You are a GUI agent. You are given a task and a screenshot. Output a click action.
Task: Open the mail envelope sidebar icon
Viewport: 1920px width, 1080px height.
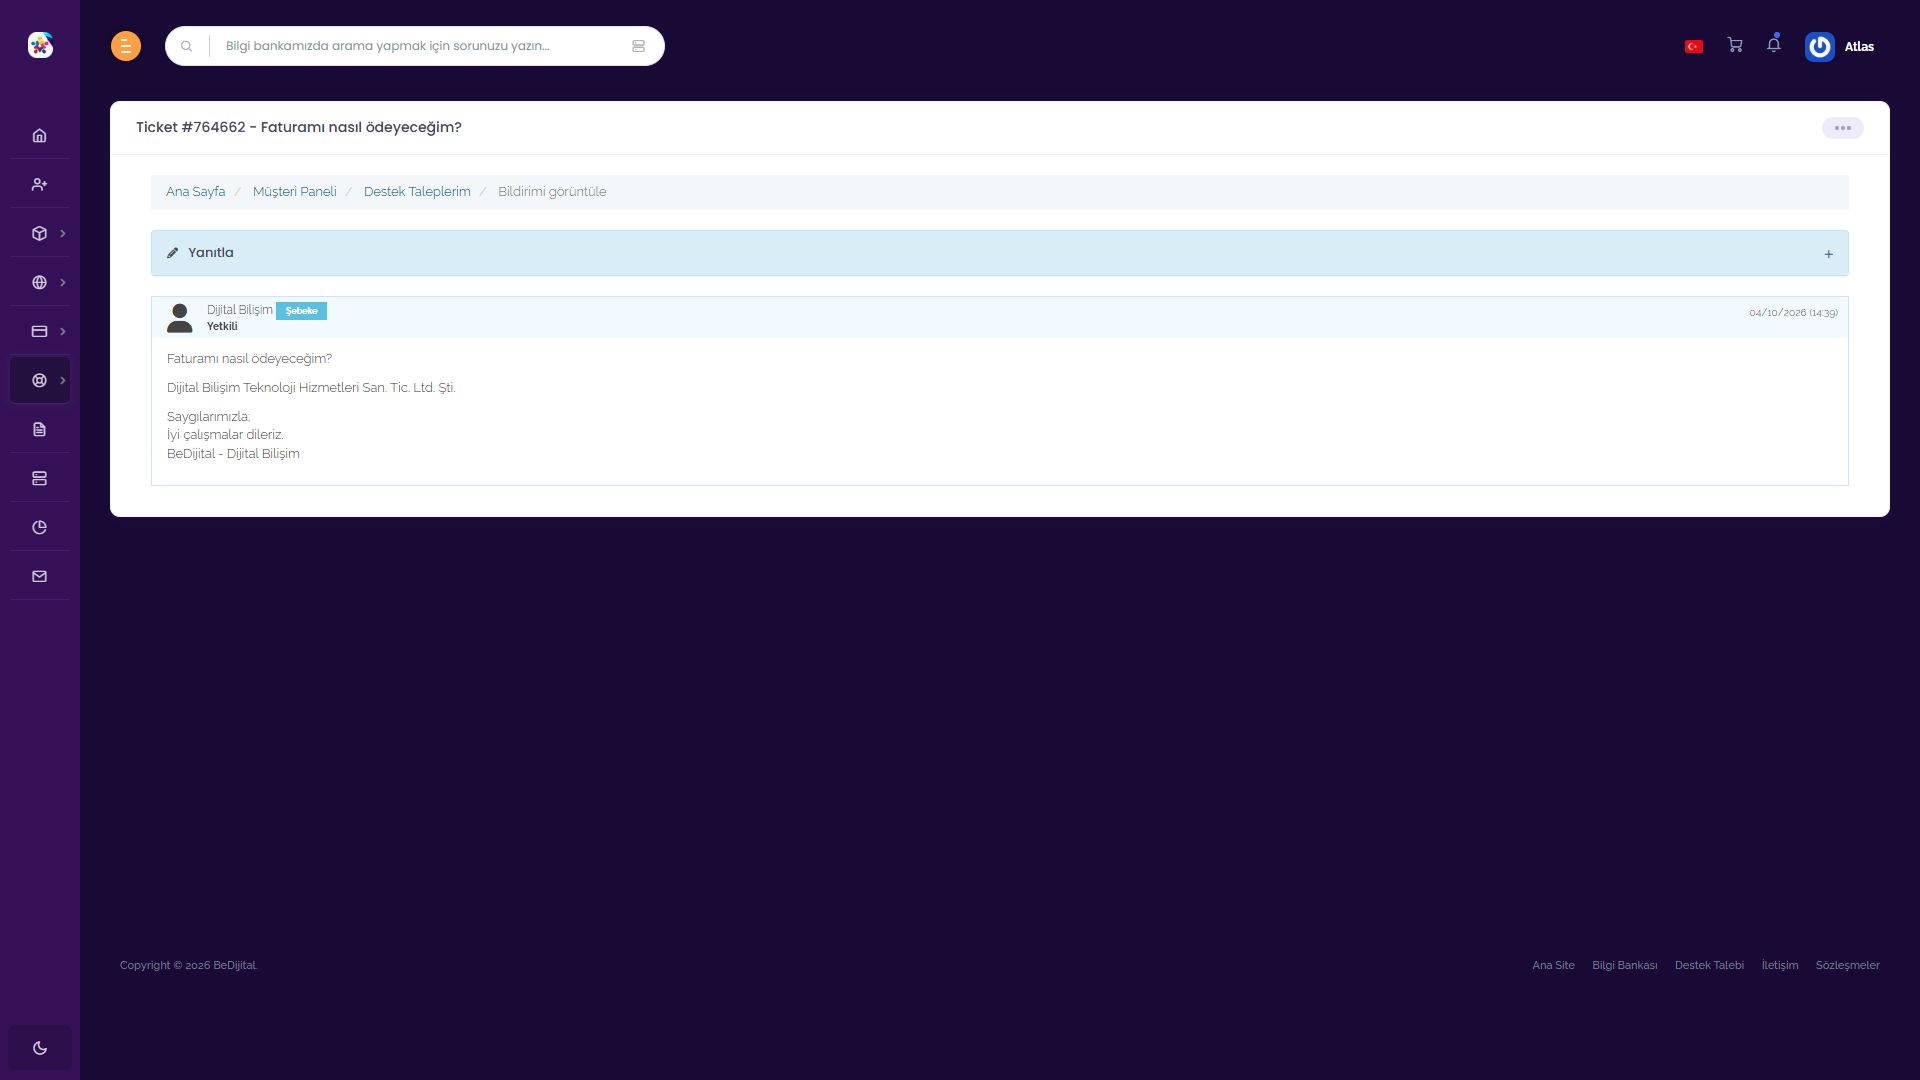pos(39,576)
